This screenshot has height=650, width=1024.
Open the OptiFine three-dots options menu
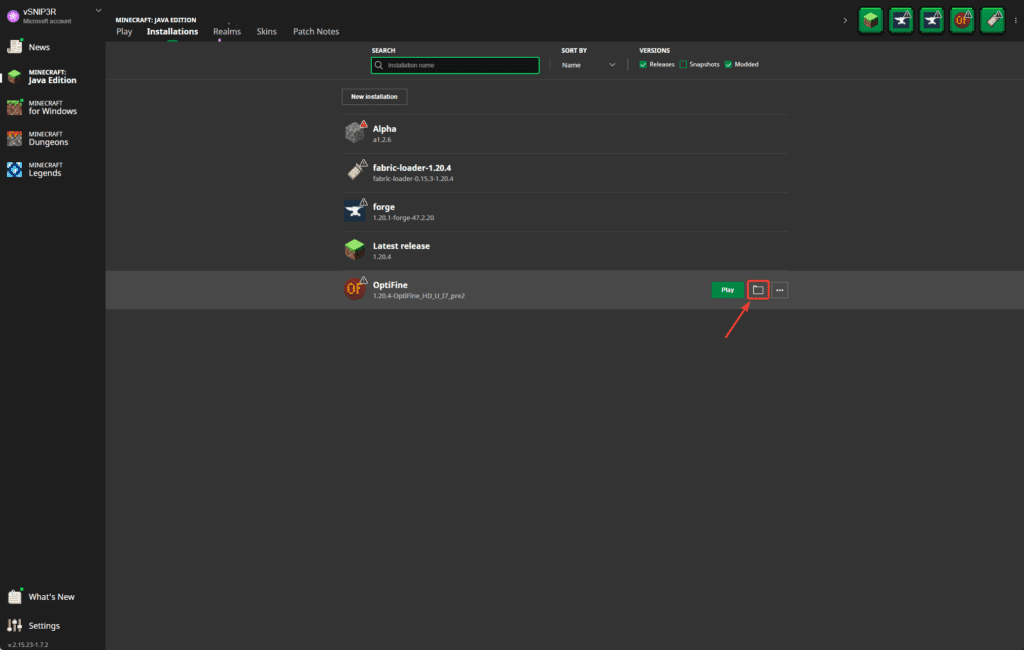780,290
